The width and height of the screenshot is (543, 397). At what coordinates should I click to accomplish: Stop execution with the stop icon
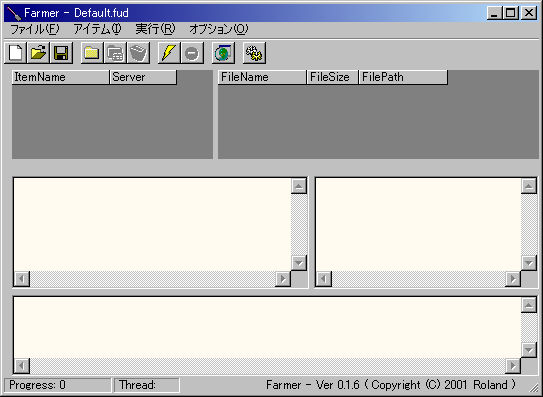[x=192, y=53]
